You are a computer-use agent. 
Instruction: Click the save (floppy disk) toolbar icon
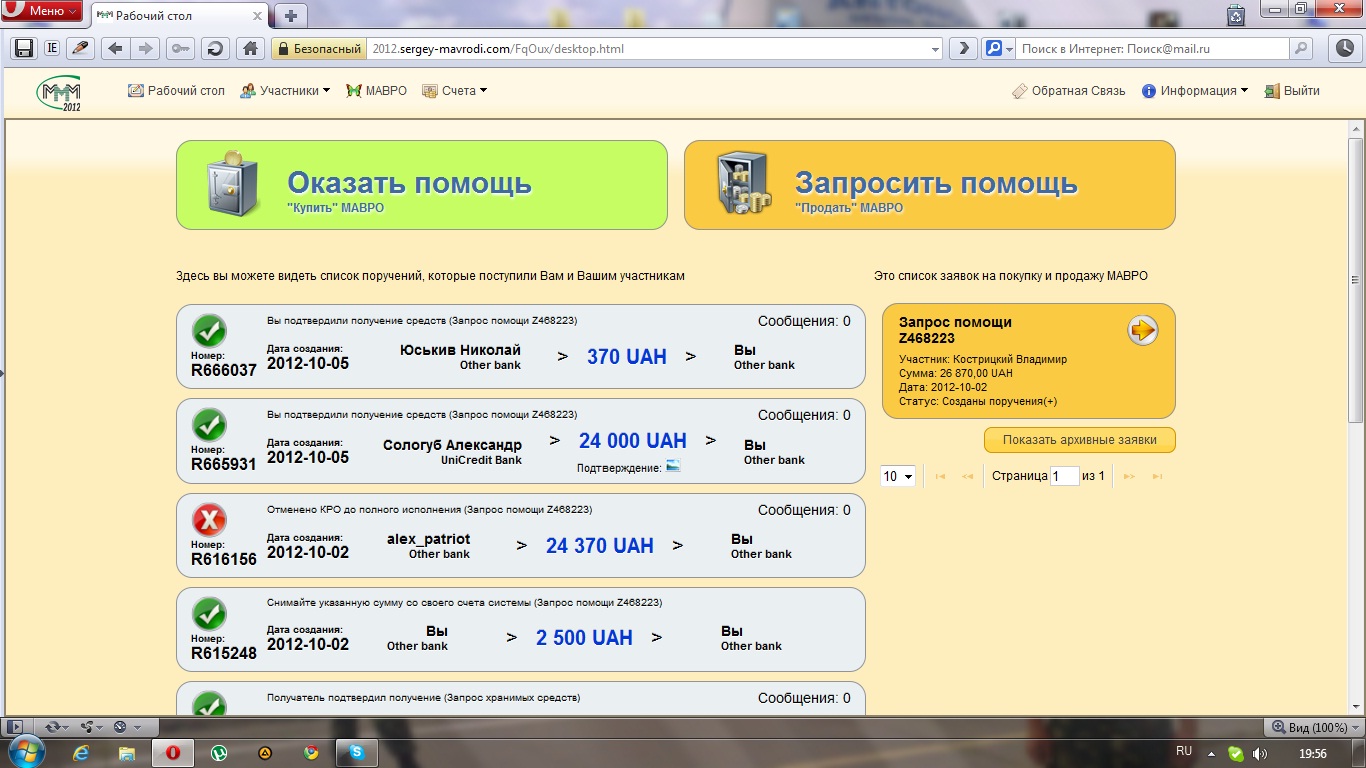coord(24,48)
